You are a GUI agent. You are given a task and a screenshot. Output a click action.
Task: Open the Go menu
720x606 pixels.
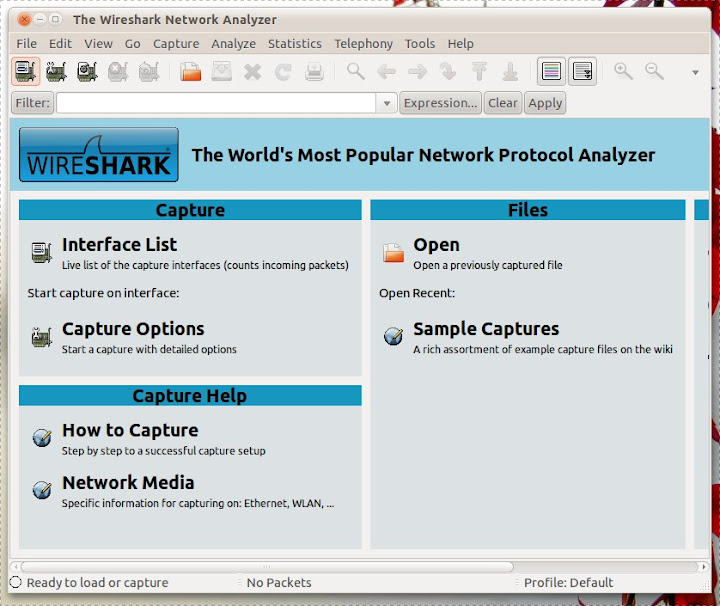pyautogui.click(x=133, y=44)
